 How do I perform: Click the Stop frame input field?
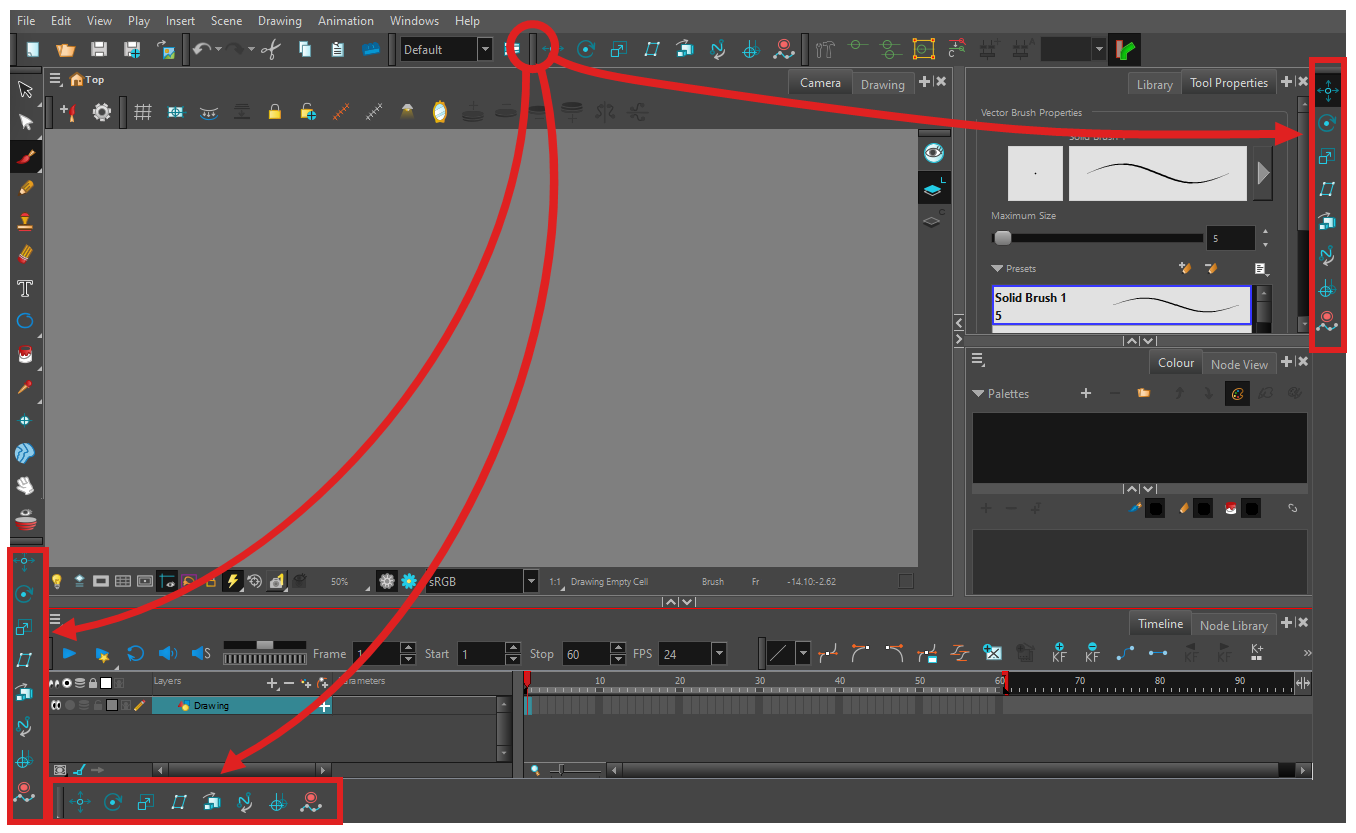click(585, 654)
